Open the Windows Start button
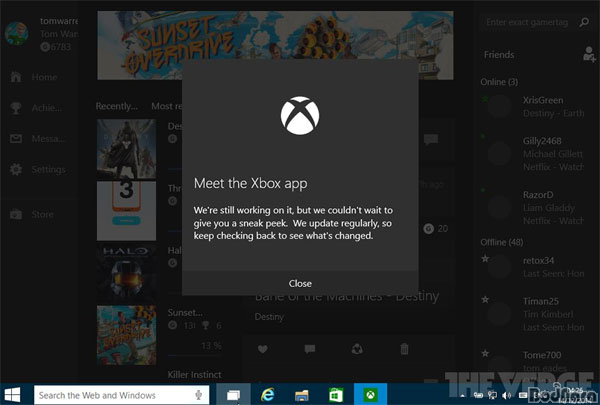 coord(12,395)
